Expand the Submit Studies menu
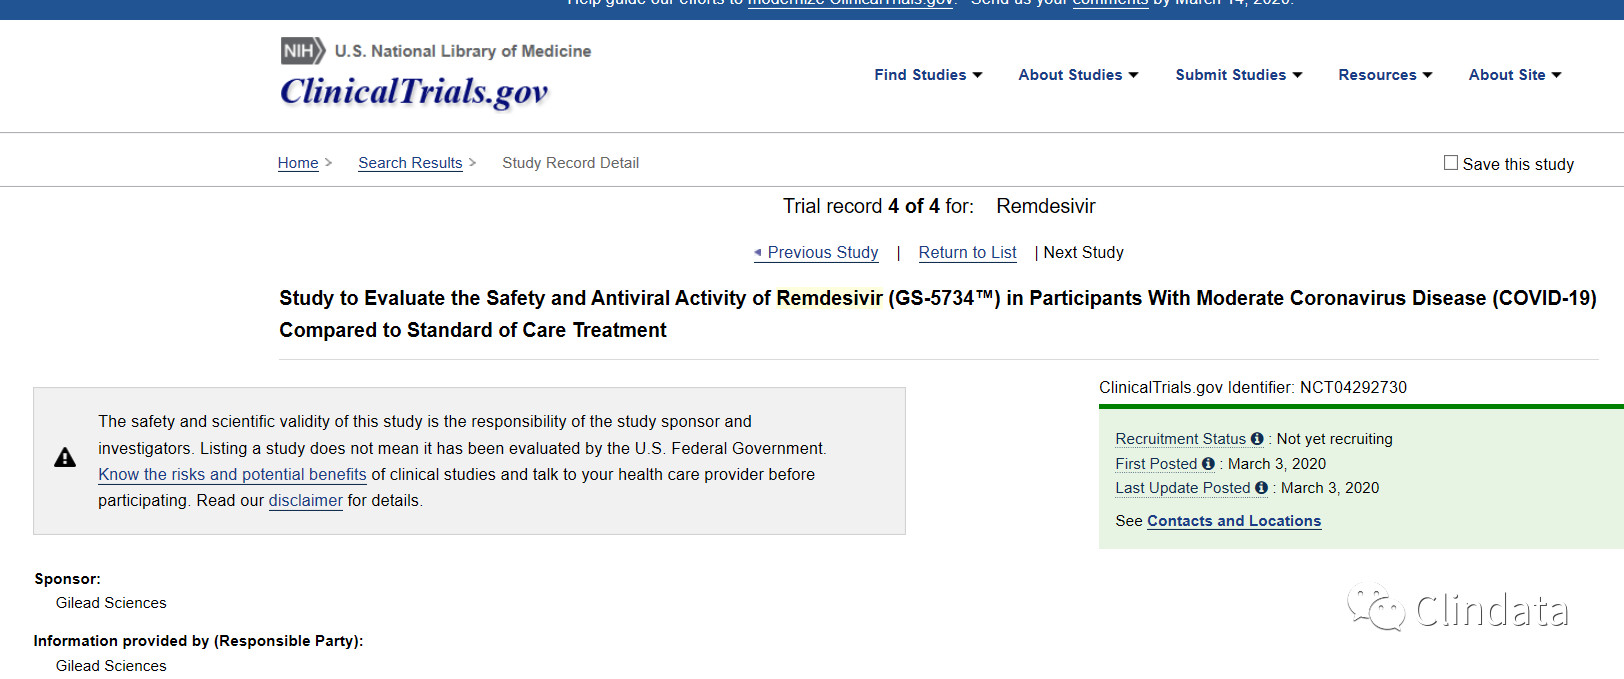This screenshot has height=679, width=1624. click(1238, 75)
